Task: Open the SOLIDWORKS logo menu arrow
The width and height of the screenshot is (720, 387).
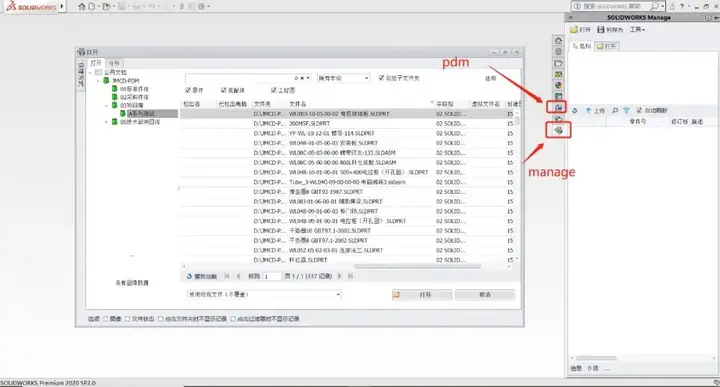Action: coord(62,6)
